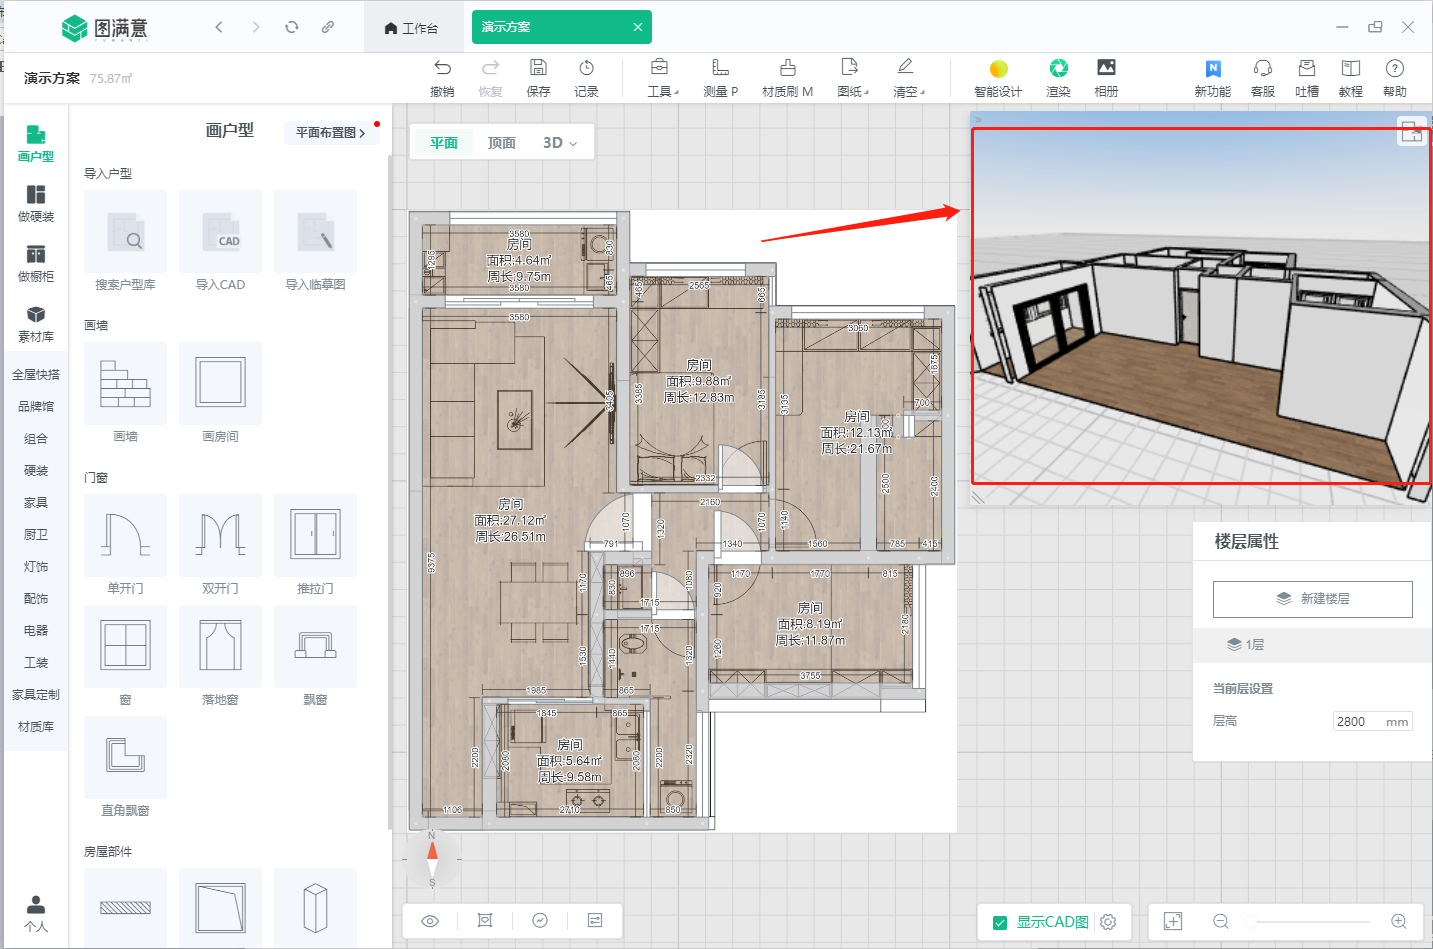Image resolution: width=1433 pixels, height=949 pixels.
Task: Open the 工具 tools dropdown
Action: [660, 76]
